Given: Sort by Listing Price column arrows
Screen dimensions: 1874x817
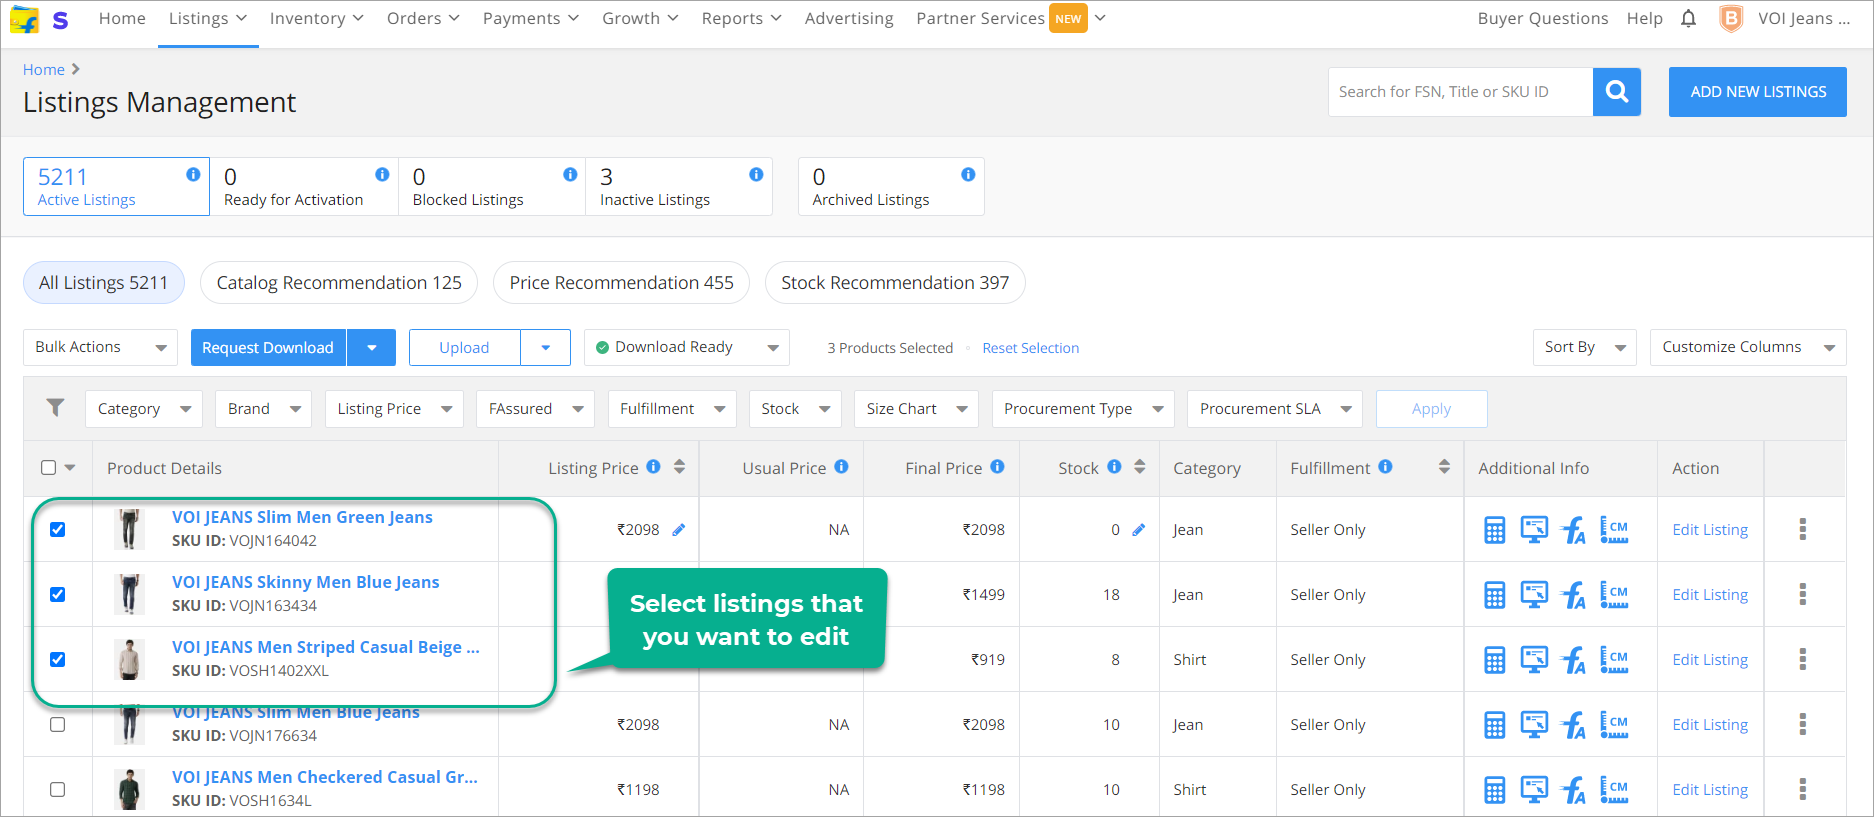Looking at the screenshot, I should pos(680,467).
